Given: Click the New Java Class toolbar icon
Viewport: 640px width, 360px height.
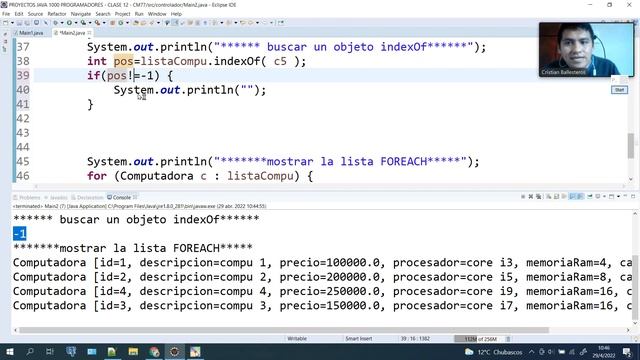Looking at the screenshot, I should (x=120, y=23).
